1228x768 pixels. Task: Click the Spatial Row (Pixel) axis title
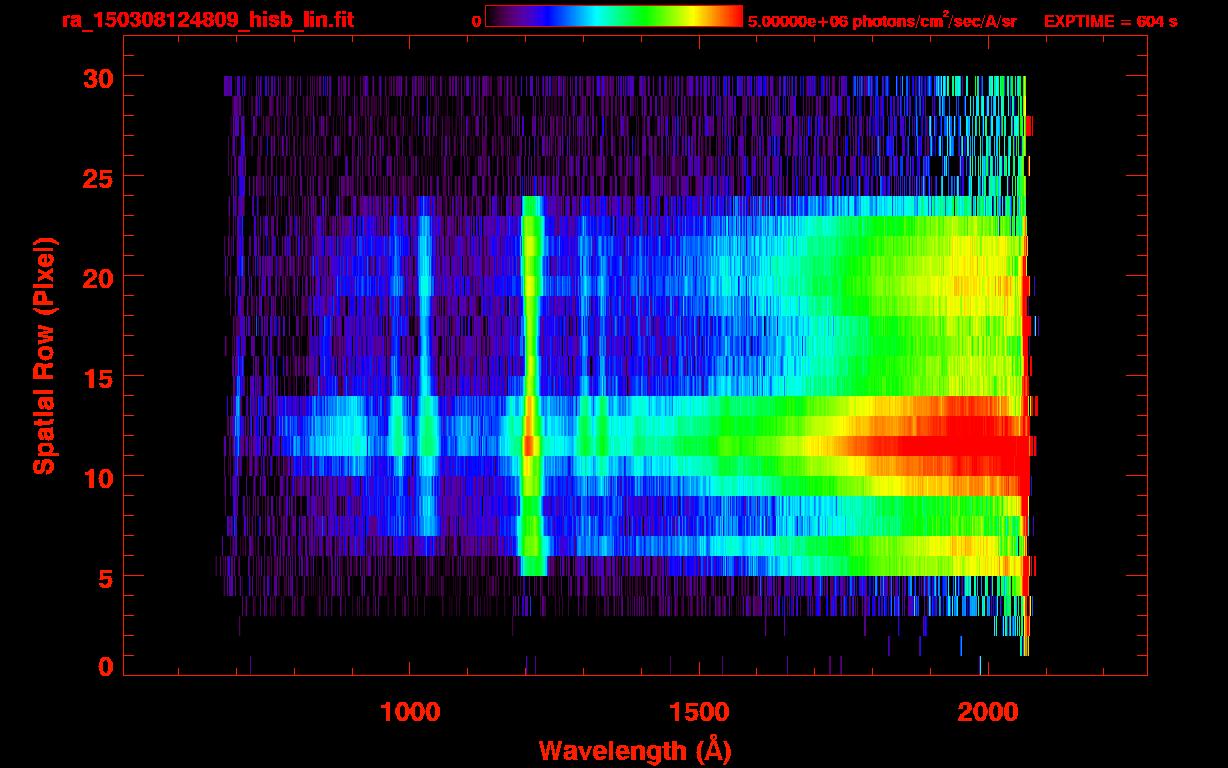[x=45, y=355]
